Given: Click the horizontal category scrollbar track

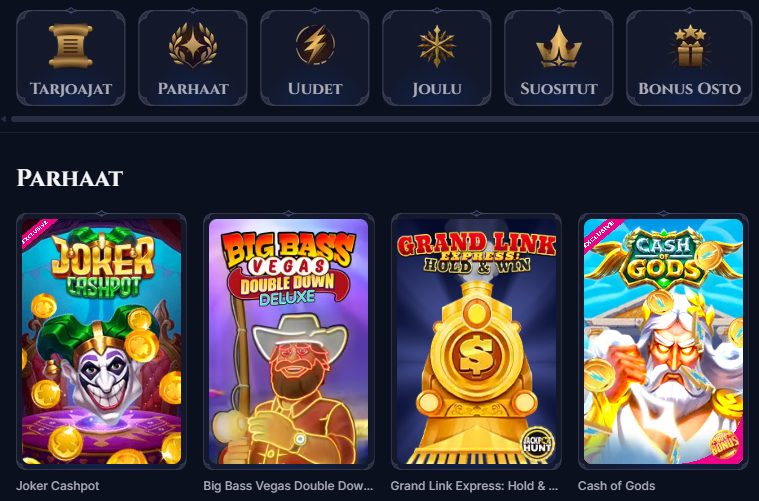Looking at the screenshot, I should click(x=385, y=119).
